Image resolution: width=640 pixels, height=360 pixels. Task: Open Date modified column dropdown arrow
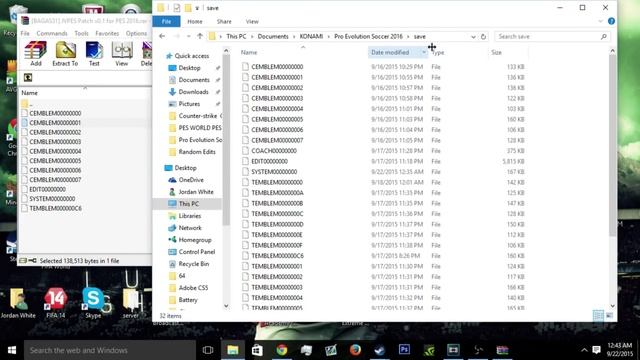[424, 52]
